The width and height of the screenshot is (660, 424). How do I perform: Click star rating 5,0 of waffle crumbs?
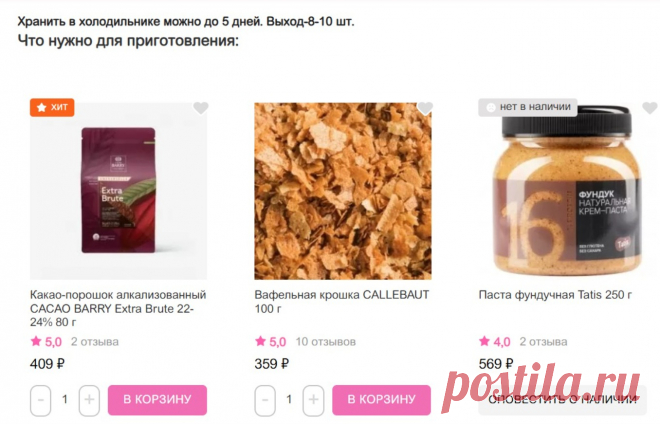click(x=271, y=341)
